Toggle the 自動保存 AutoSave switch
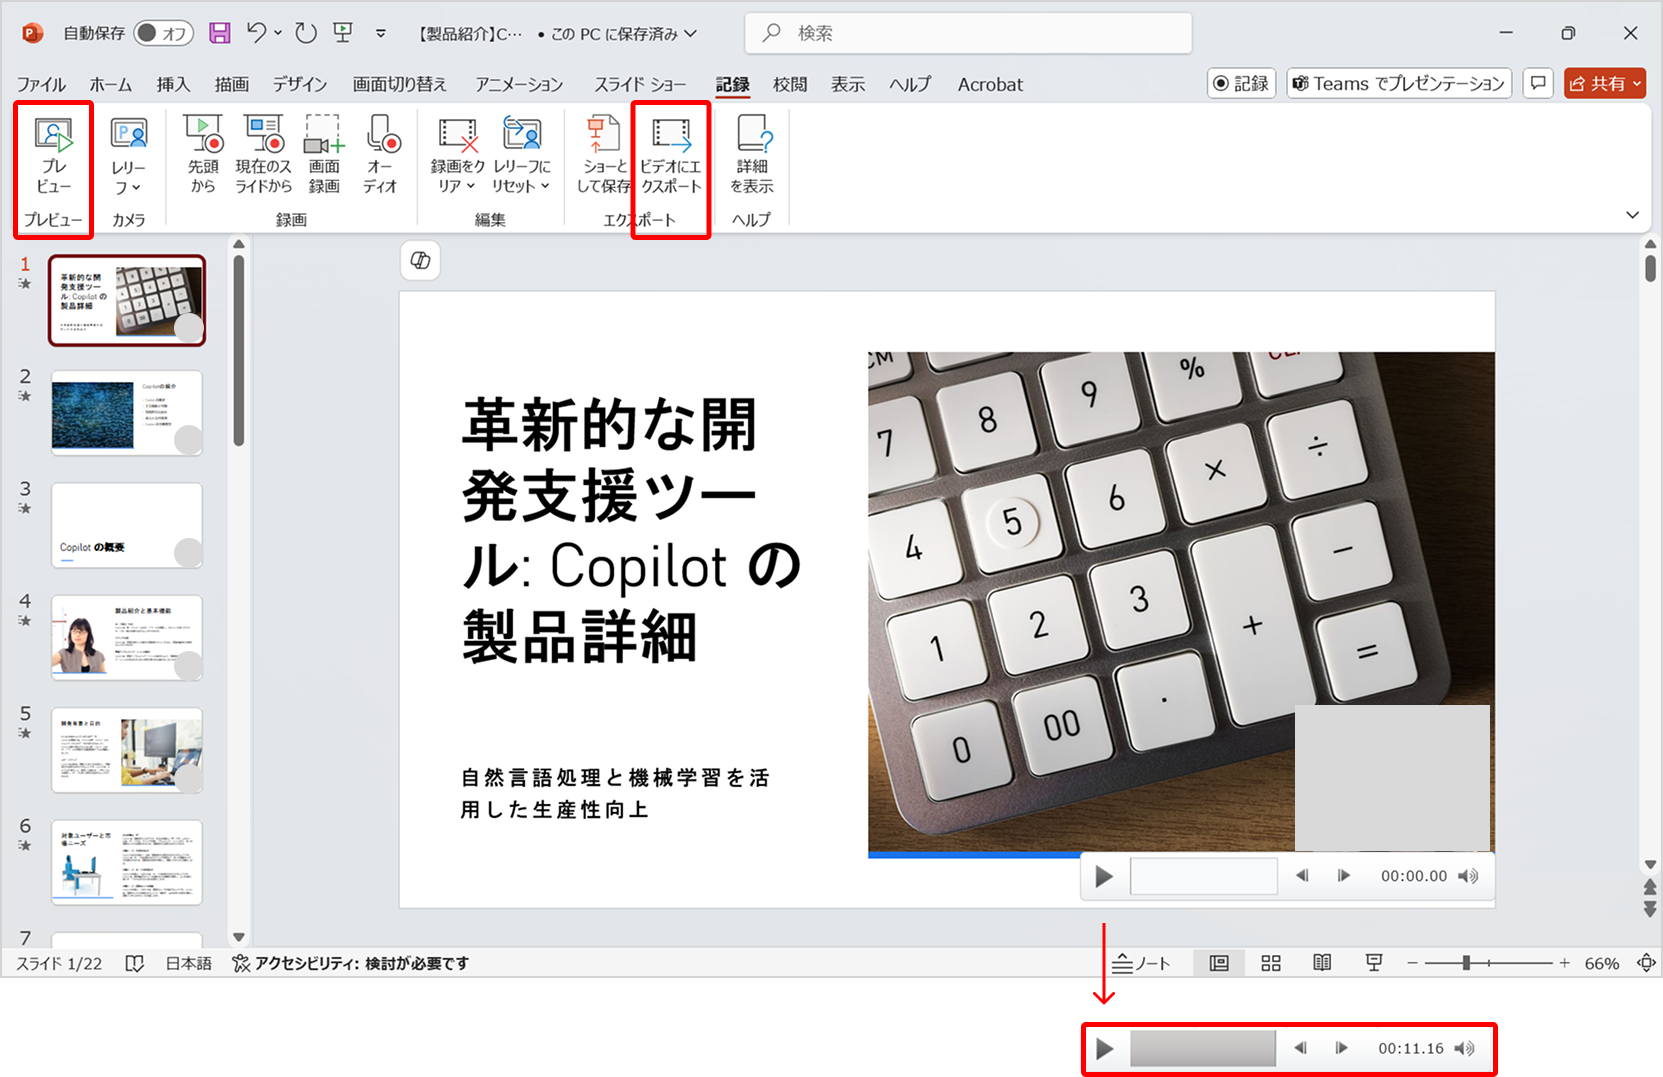The image size is (1663, 1077). [x=163, y=33]
